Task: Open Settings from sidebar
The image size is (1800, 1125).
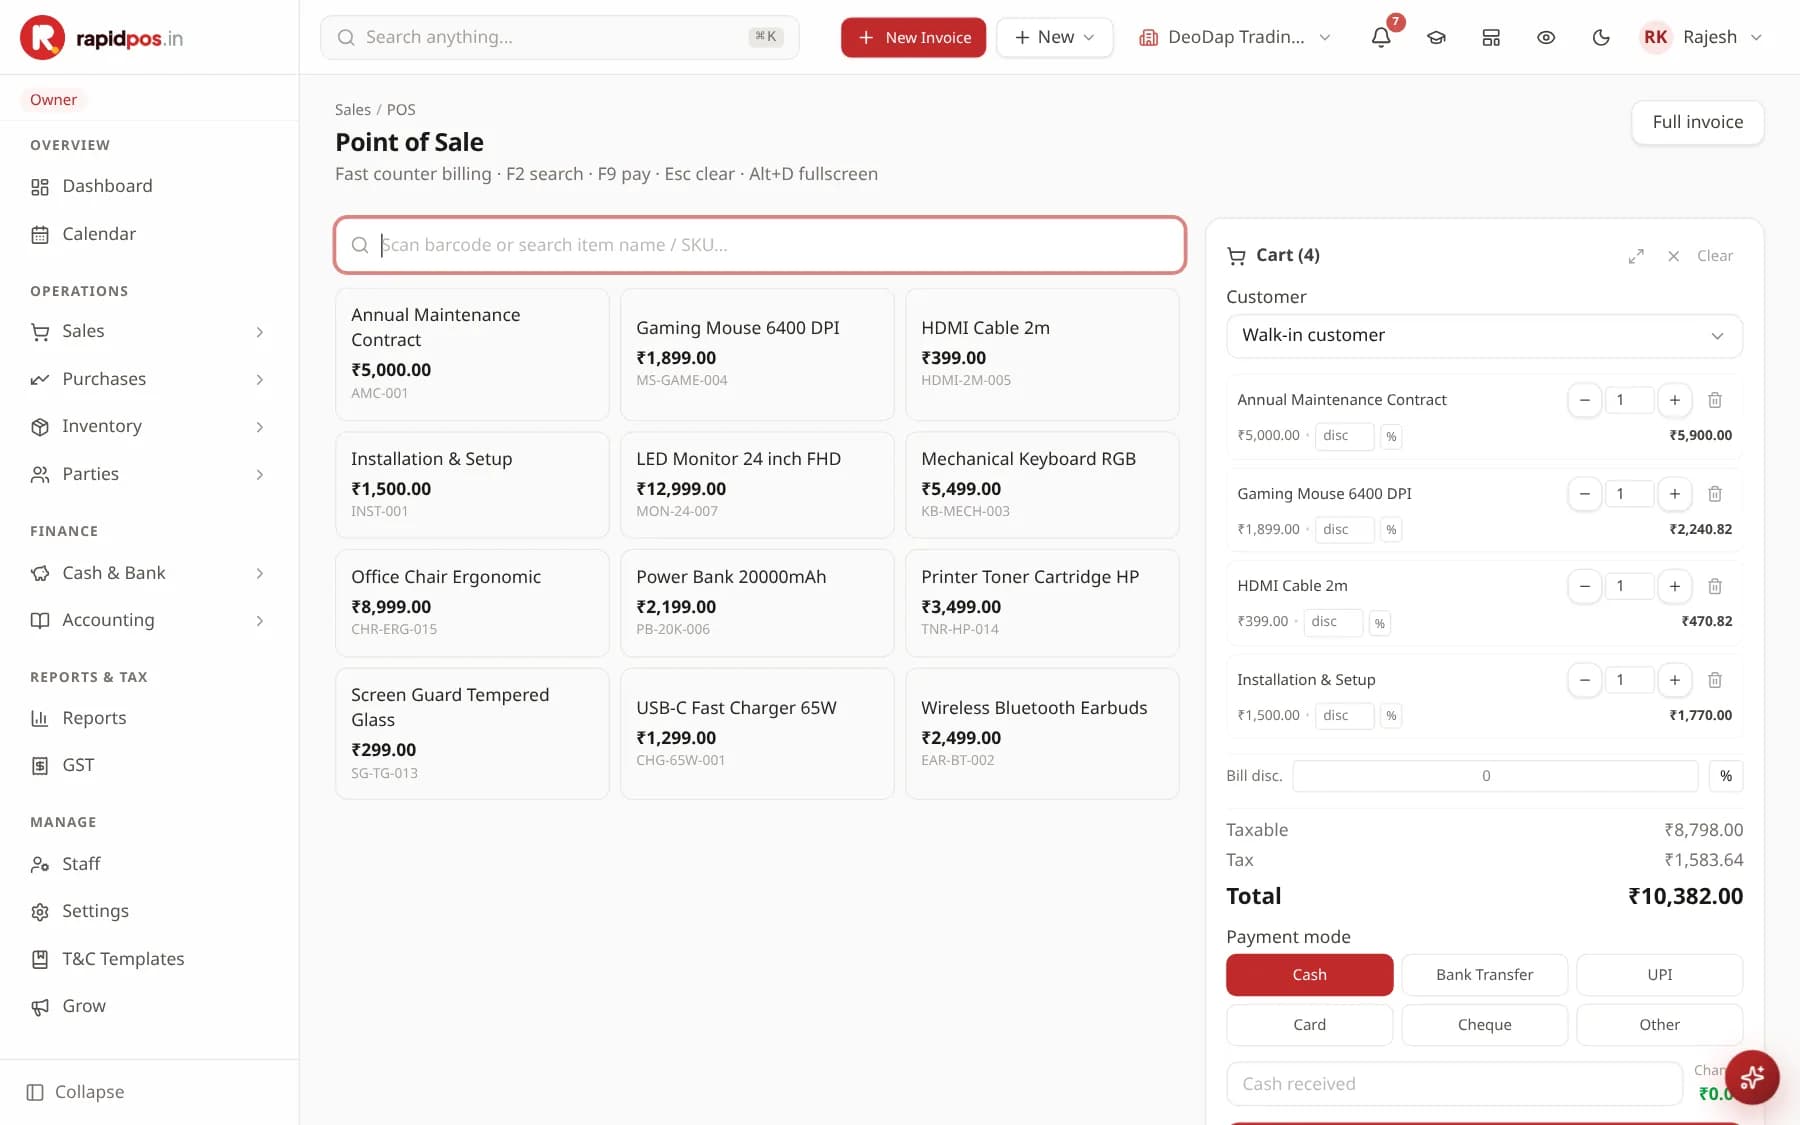Action: 149,911
